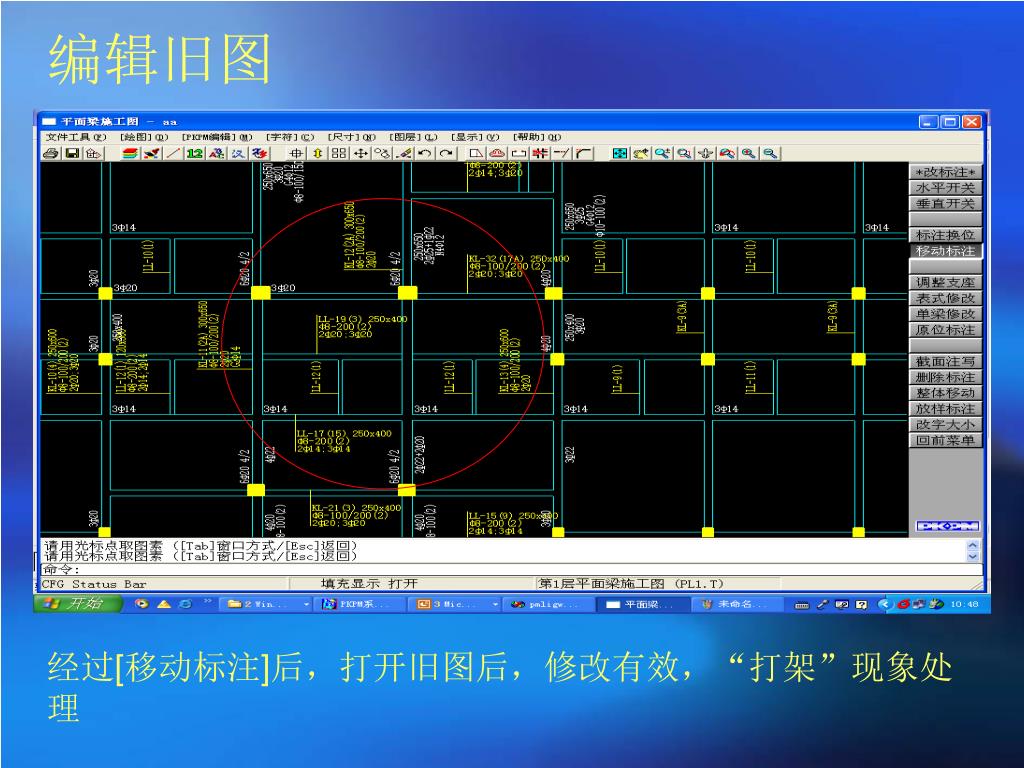Click the four-squares grid icon
Screen dimensions: 1024x768
[338, 153]
